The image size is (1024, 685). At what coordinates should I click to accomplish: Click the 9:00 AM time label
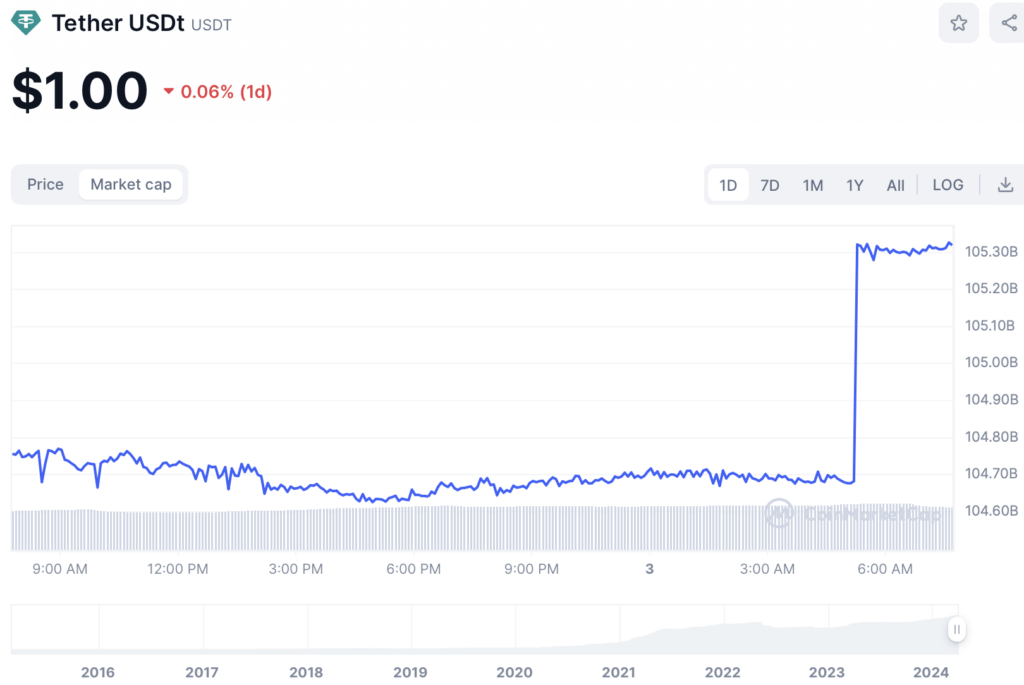tap(60, 569)
